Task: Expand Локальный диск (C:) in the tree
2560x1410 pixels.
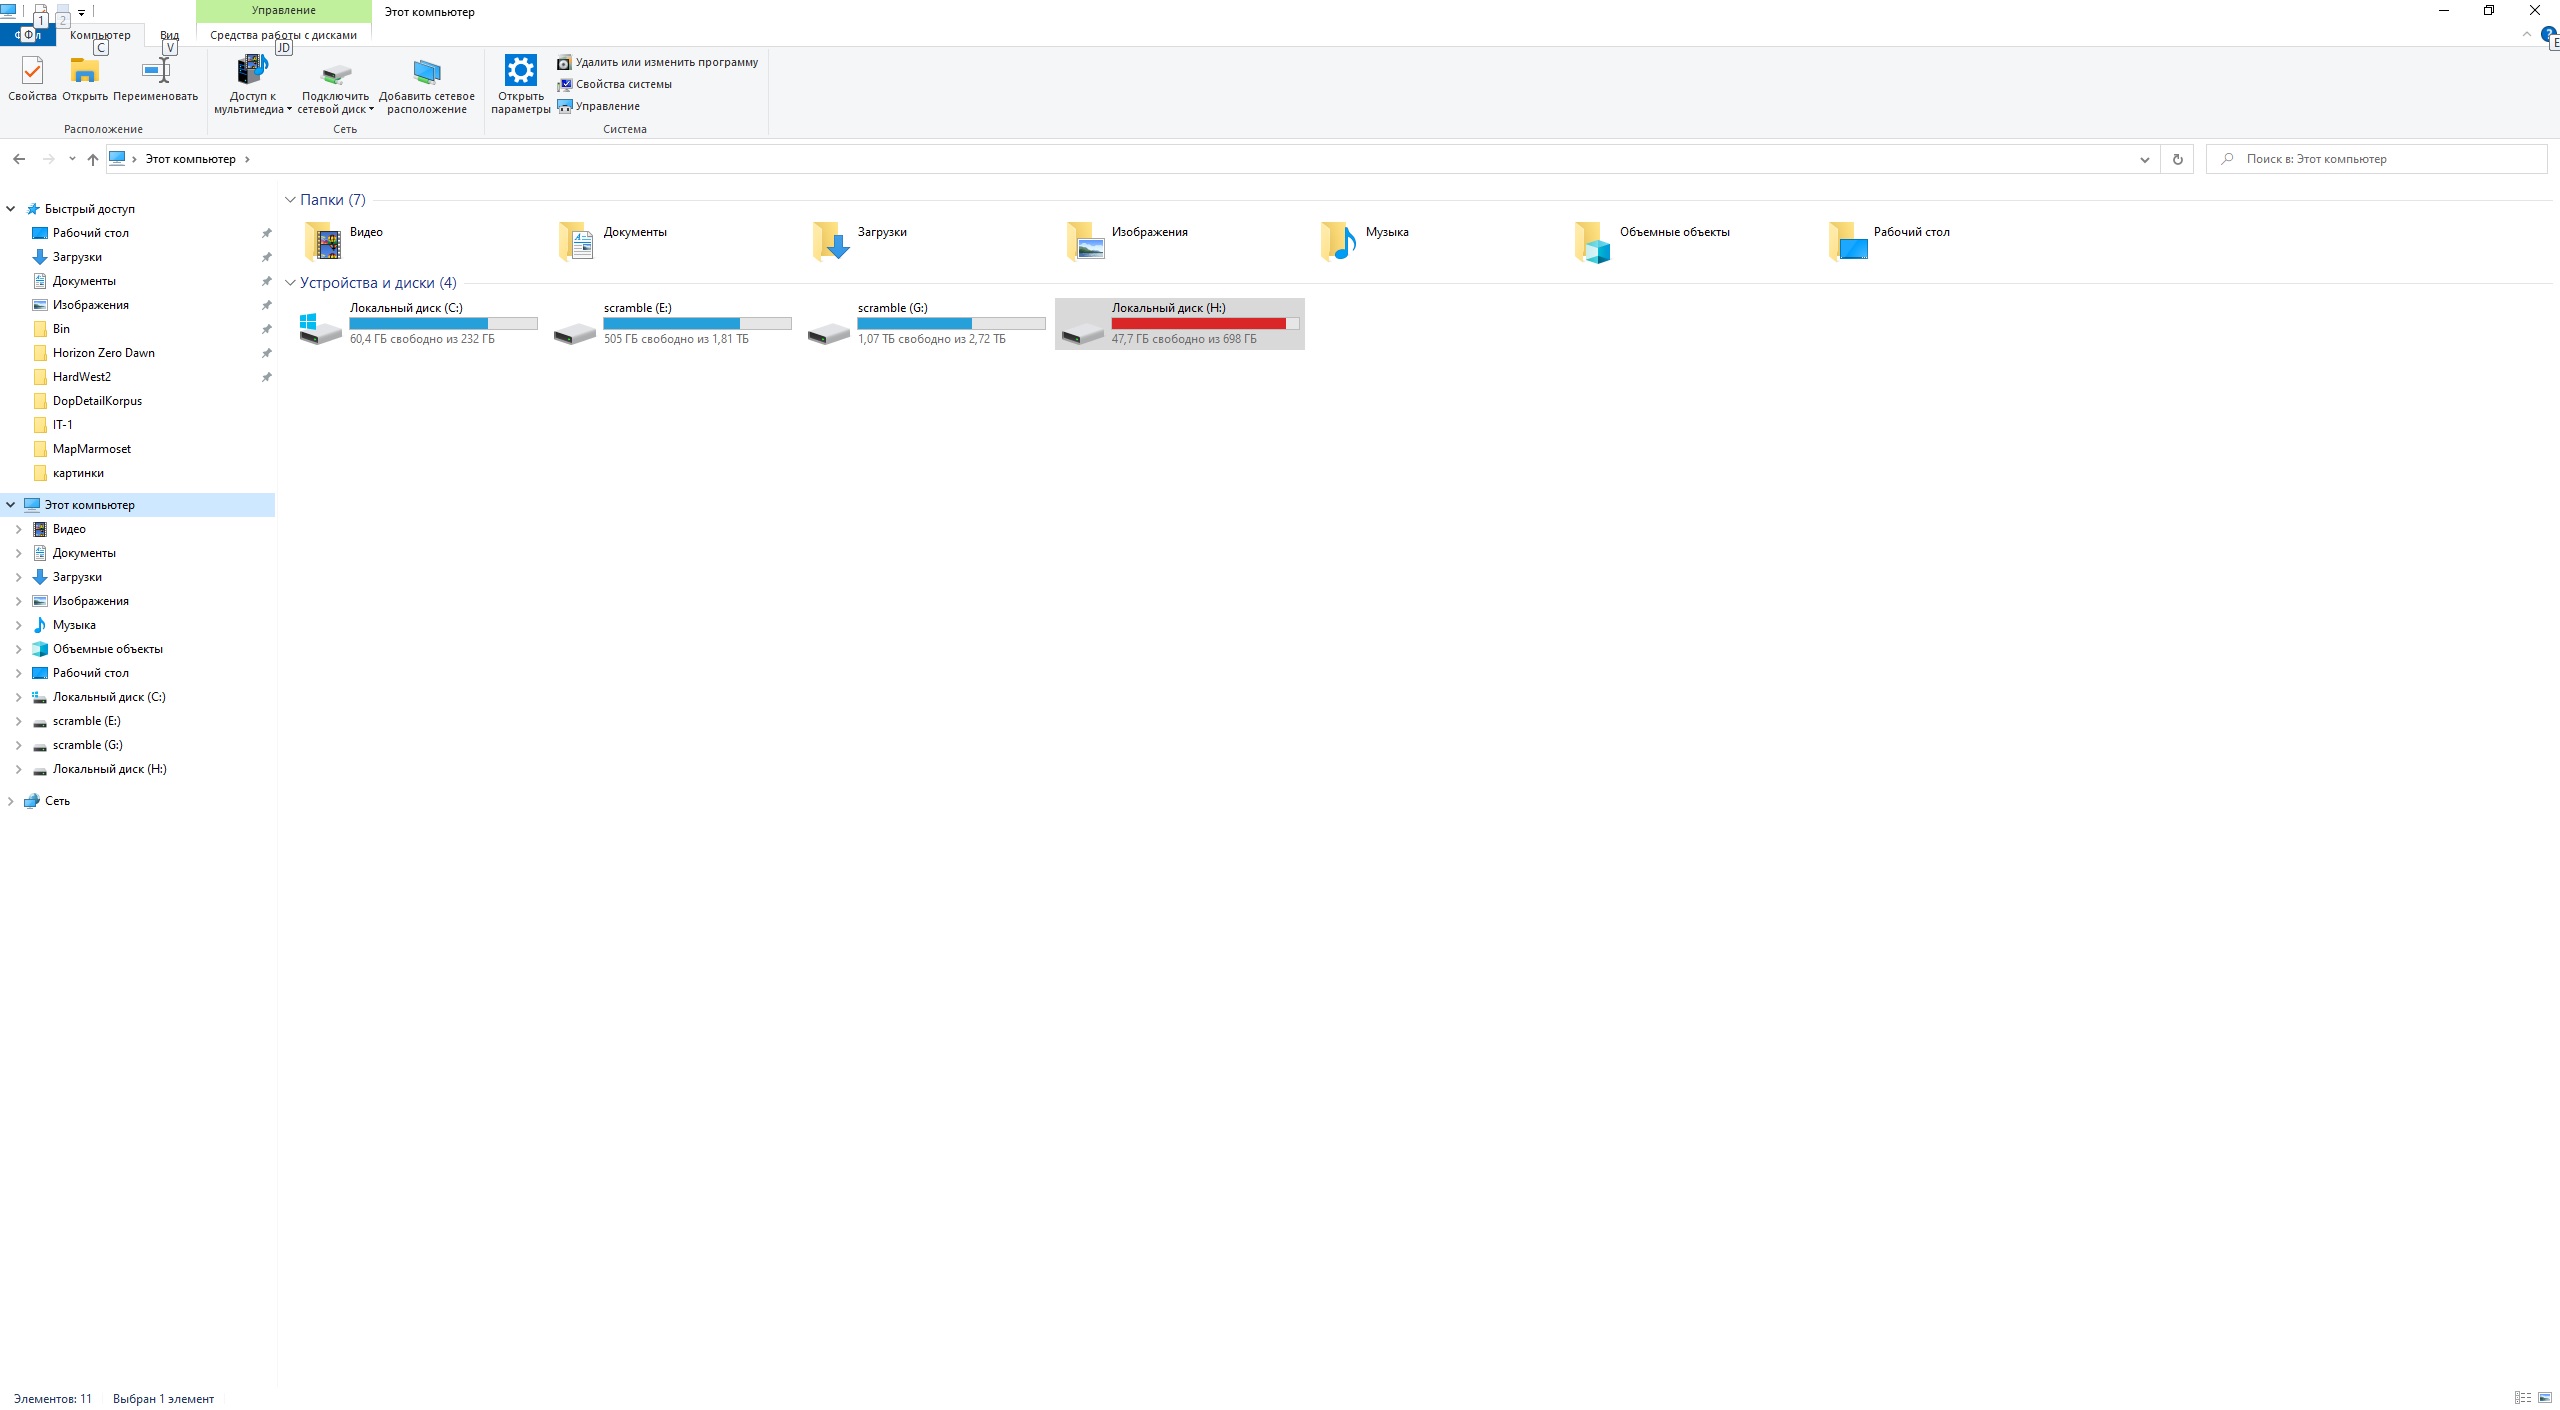Action: (x=18, y=697)
